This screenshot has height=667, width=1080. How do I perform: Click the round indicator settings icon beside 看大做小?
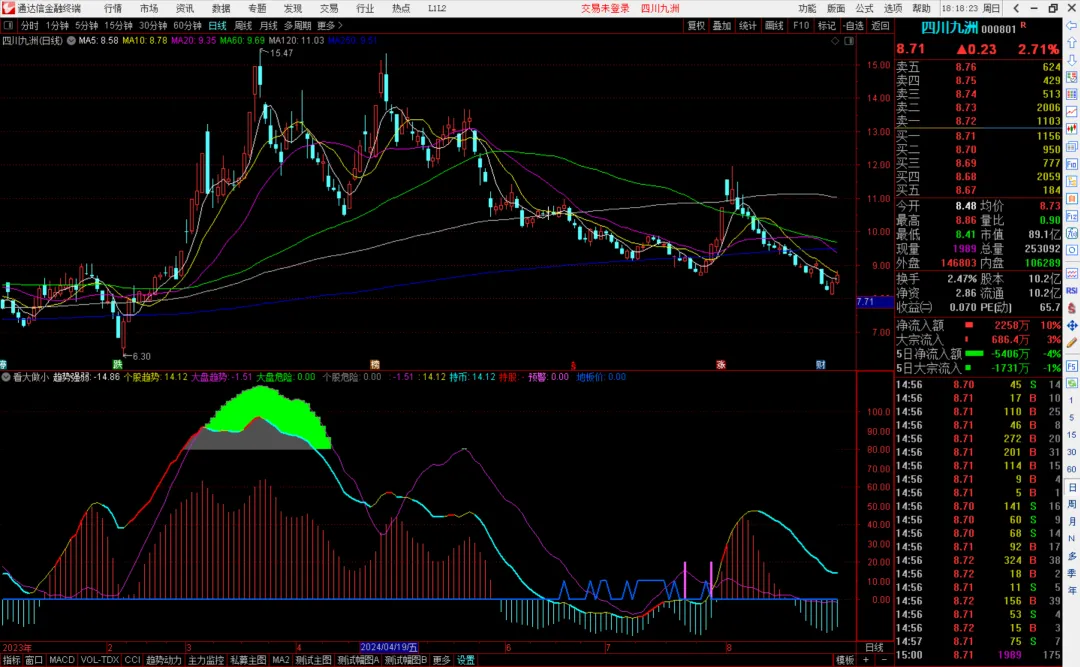click(6, 377)
